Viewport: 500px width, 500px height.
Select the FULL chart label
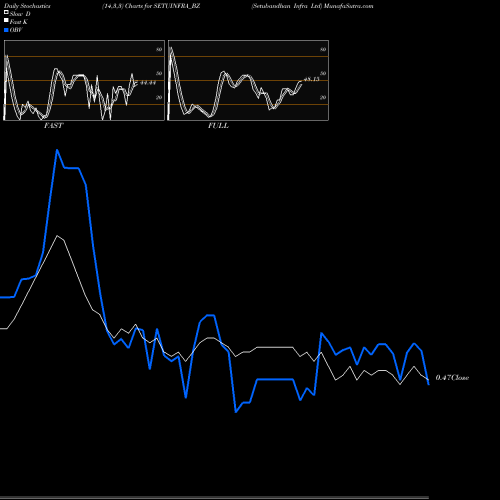pos(218,126)
